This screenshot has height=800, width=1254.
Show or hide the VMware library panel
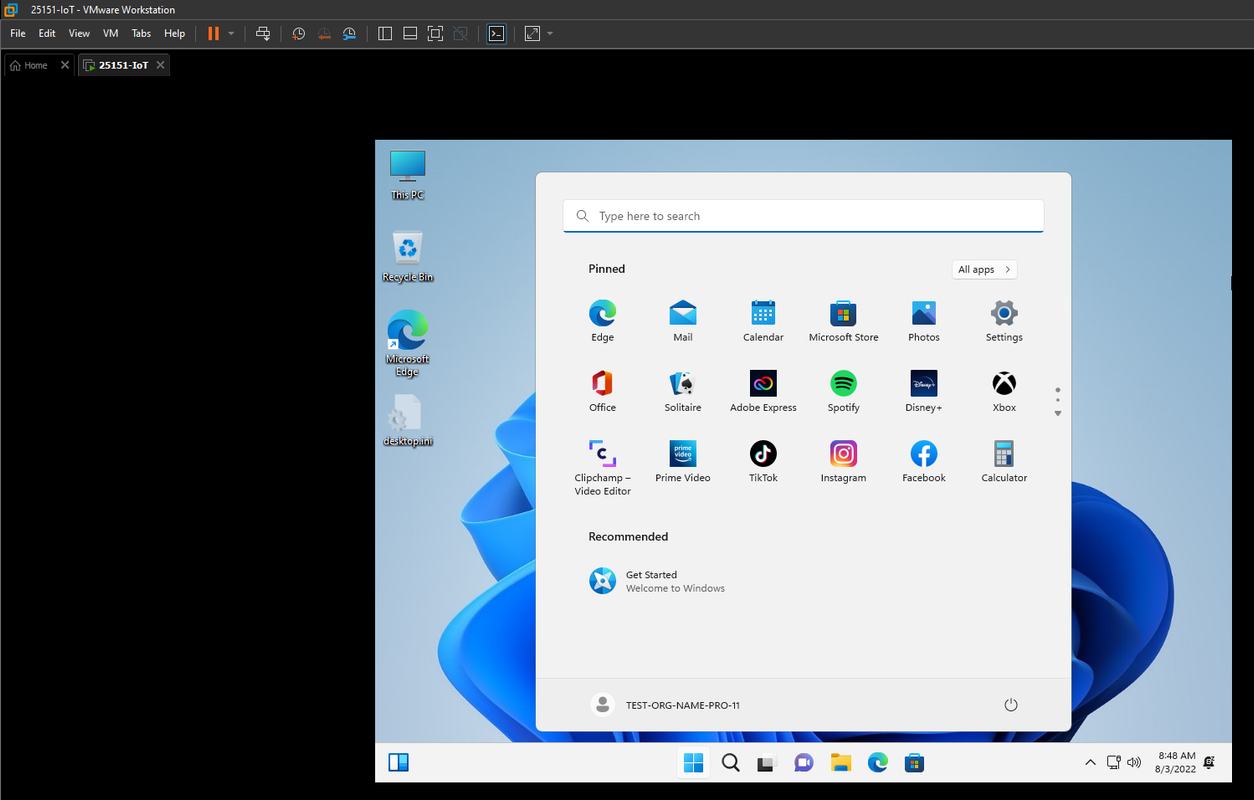coord(385,33)
